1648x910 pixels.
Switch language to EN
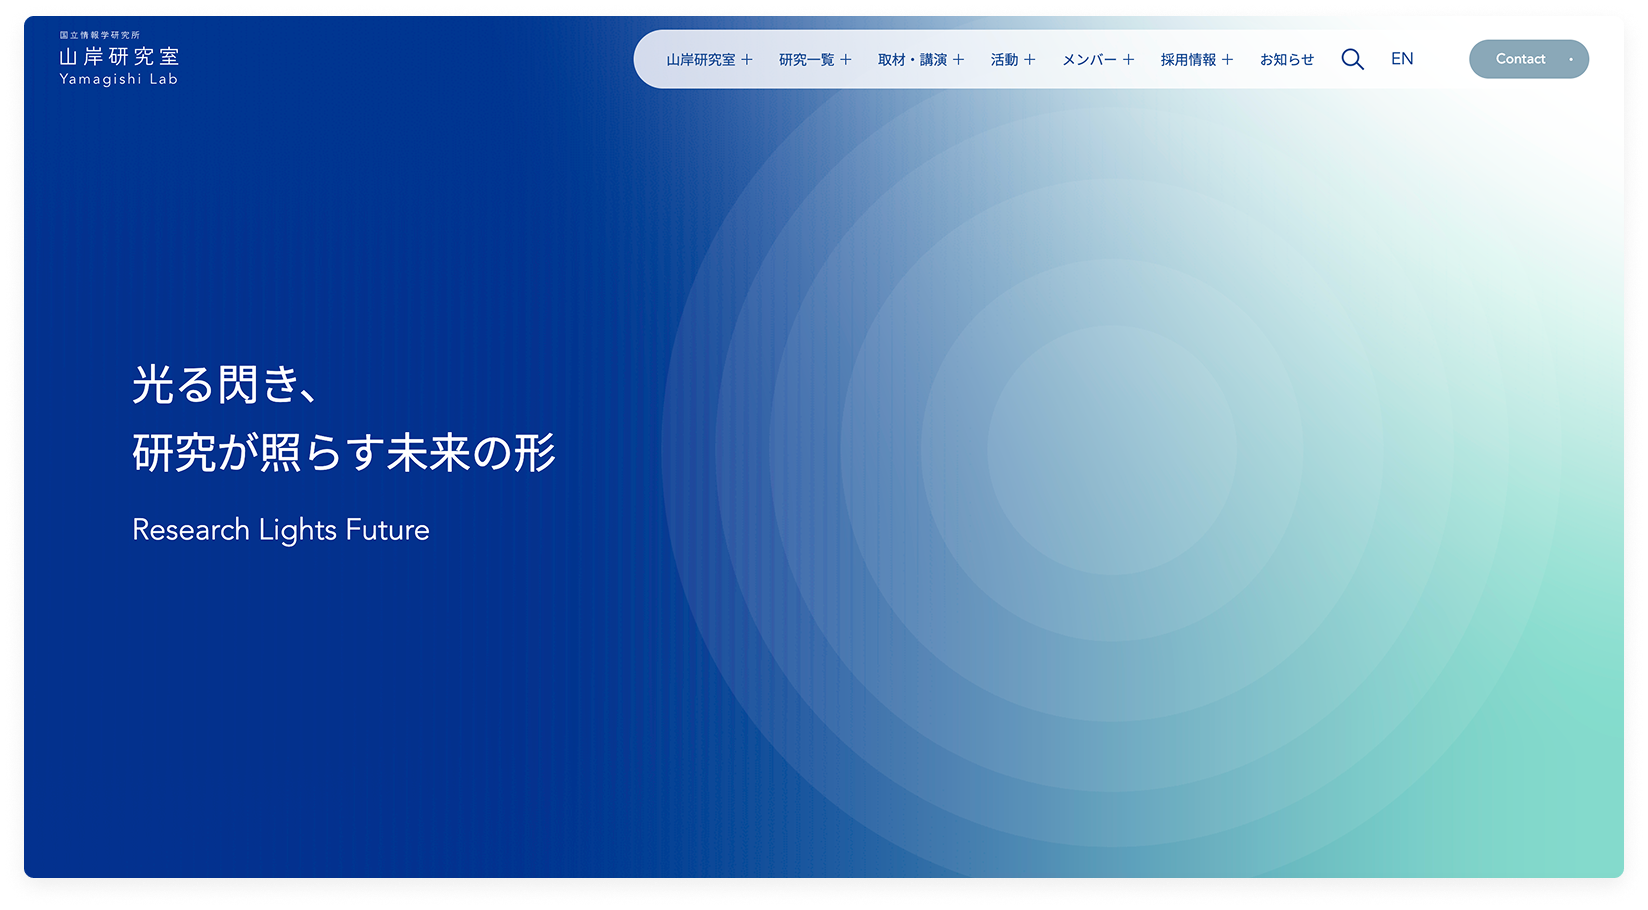[1402, 59]
